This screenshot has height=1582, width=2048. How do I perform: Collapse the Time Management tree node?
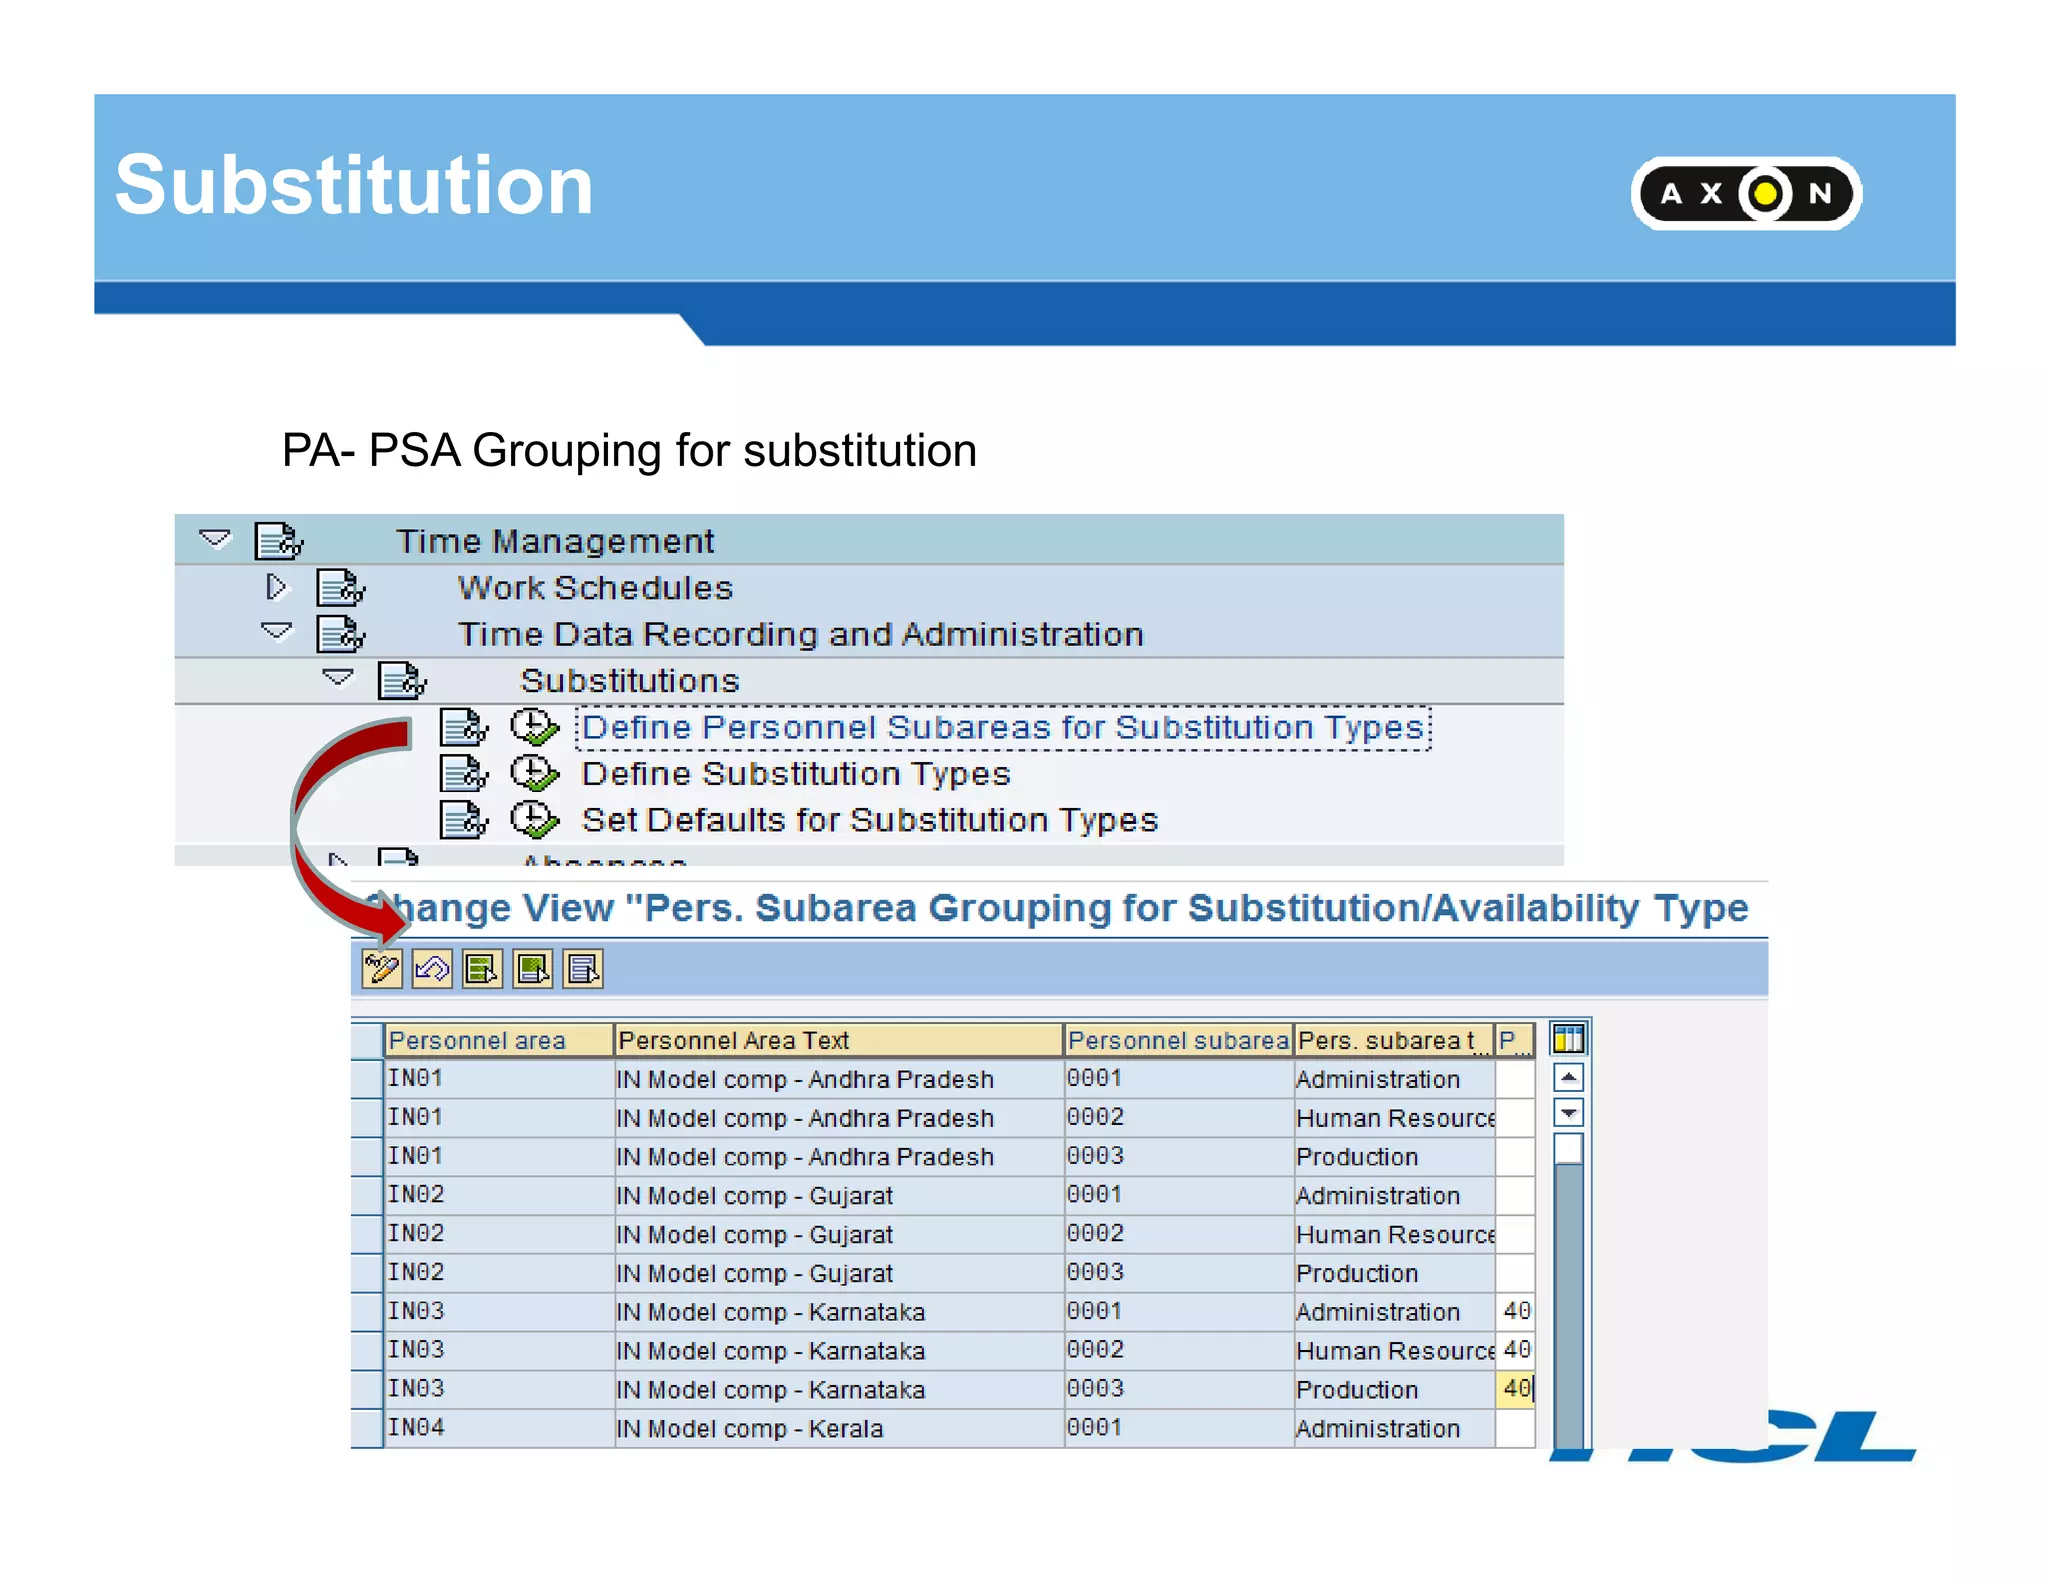click(215, 540)
